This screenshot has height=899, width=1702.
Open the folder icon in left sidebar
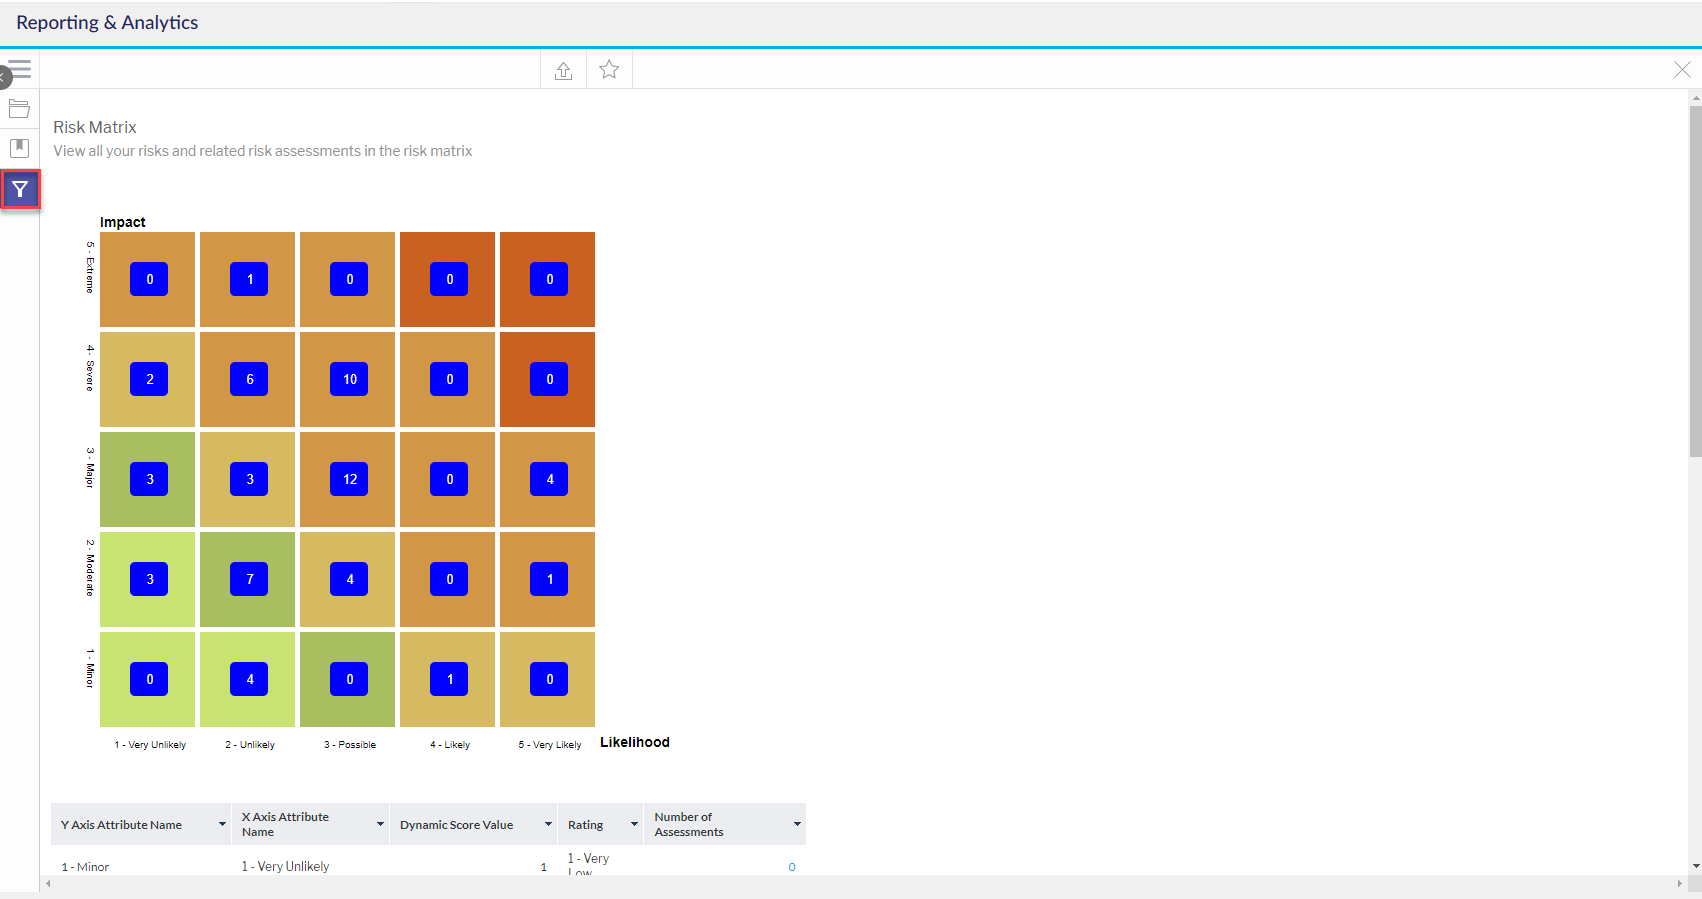(x=19, y=108)
